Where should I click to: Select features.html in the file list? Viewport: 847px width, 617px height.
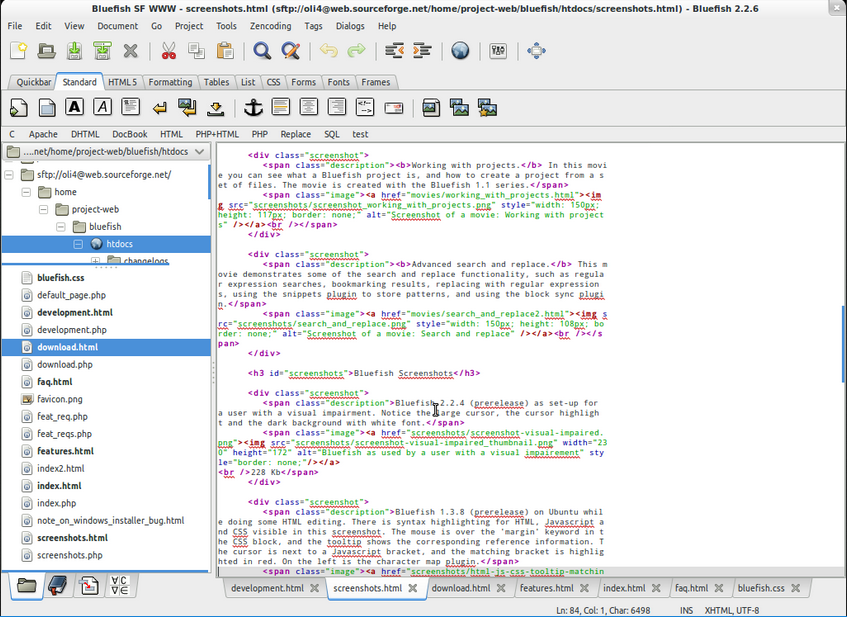coord(65,451)
